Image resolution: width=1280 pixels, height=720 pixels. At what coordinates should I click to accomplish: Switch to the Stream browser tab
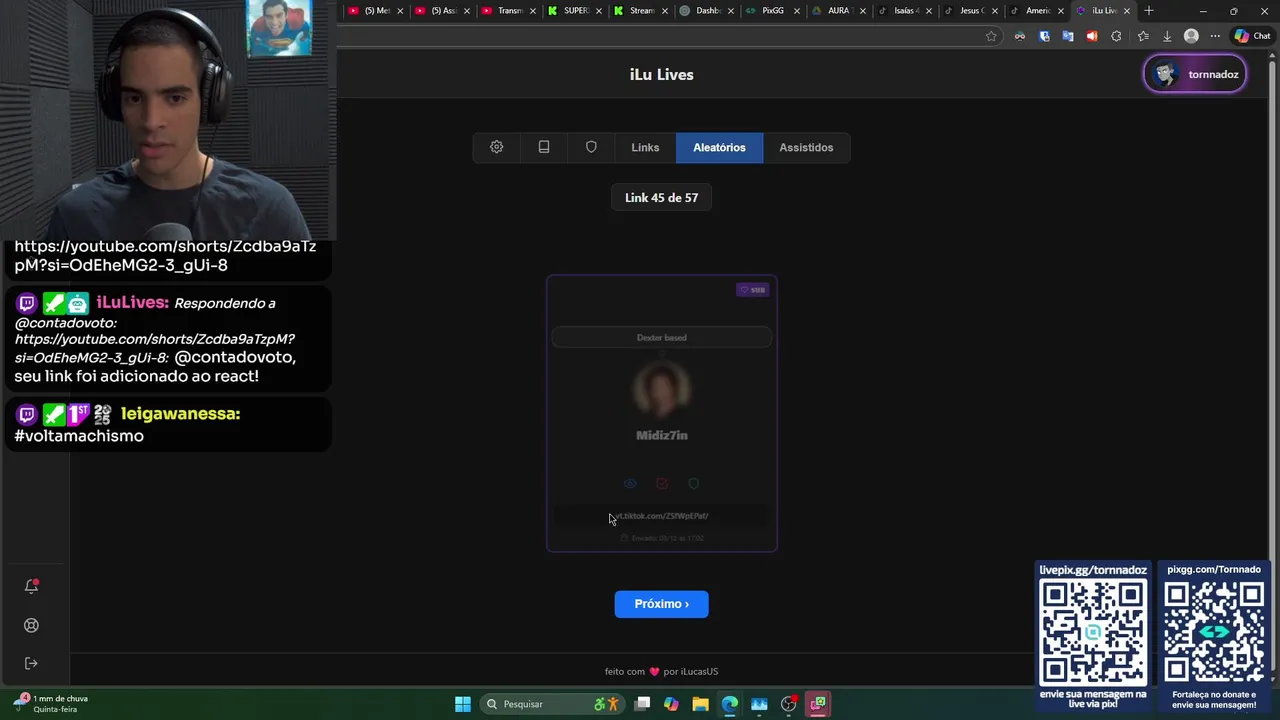point(641,11)
